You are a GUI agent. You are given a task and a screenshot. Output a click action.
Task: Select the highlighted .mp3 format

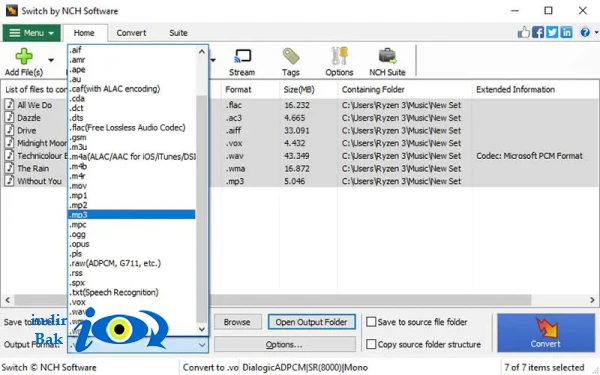[132, 215]
